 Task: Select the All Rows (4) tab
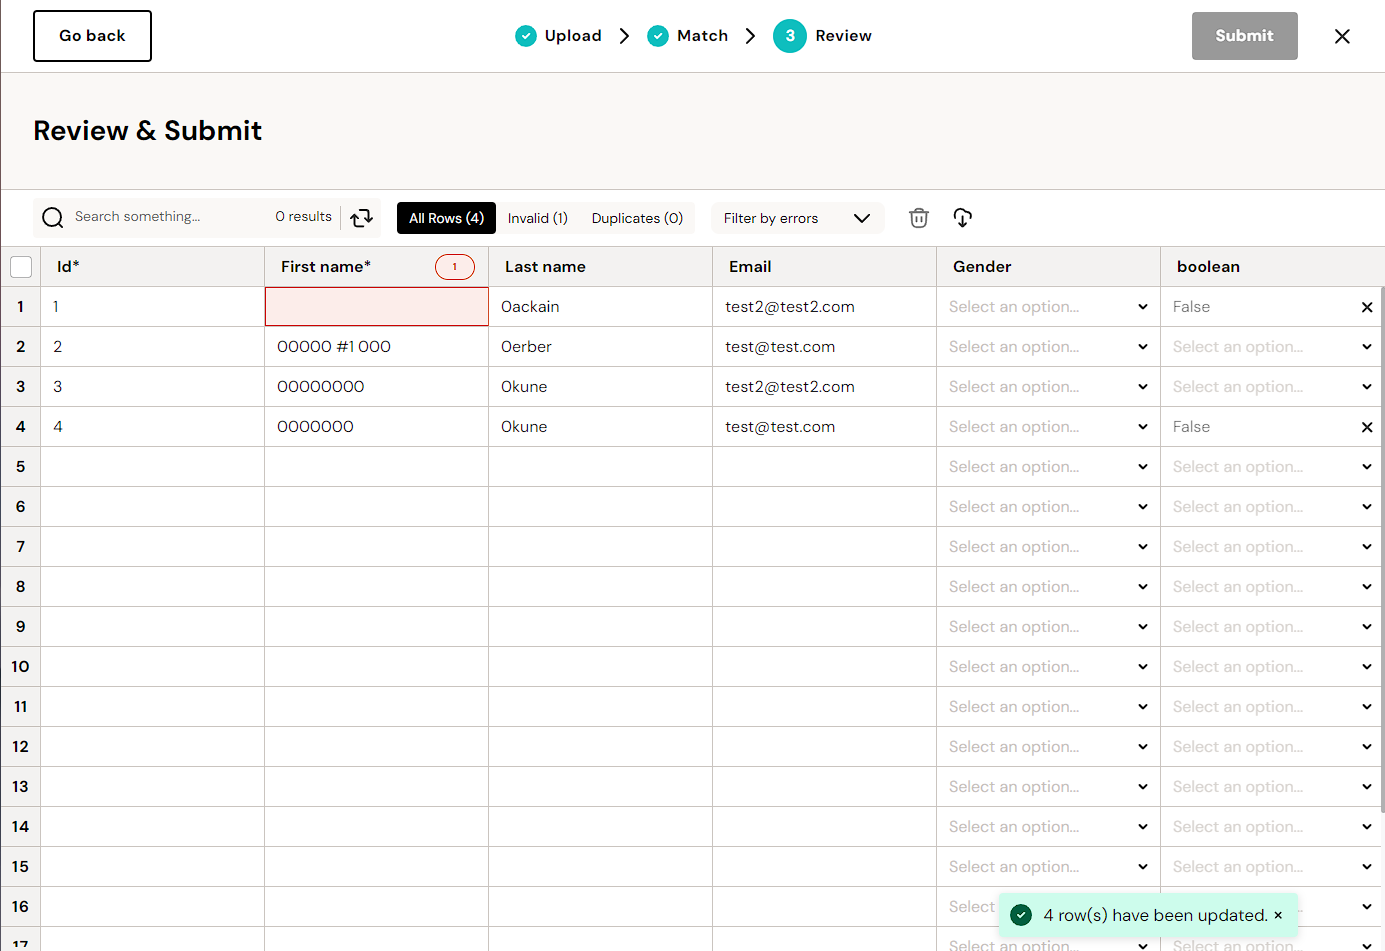tap(446, 218)
